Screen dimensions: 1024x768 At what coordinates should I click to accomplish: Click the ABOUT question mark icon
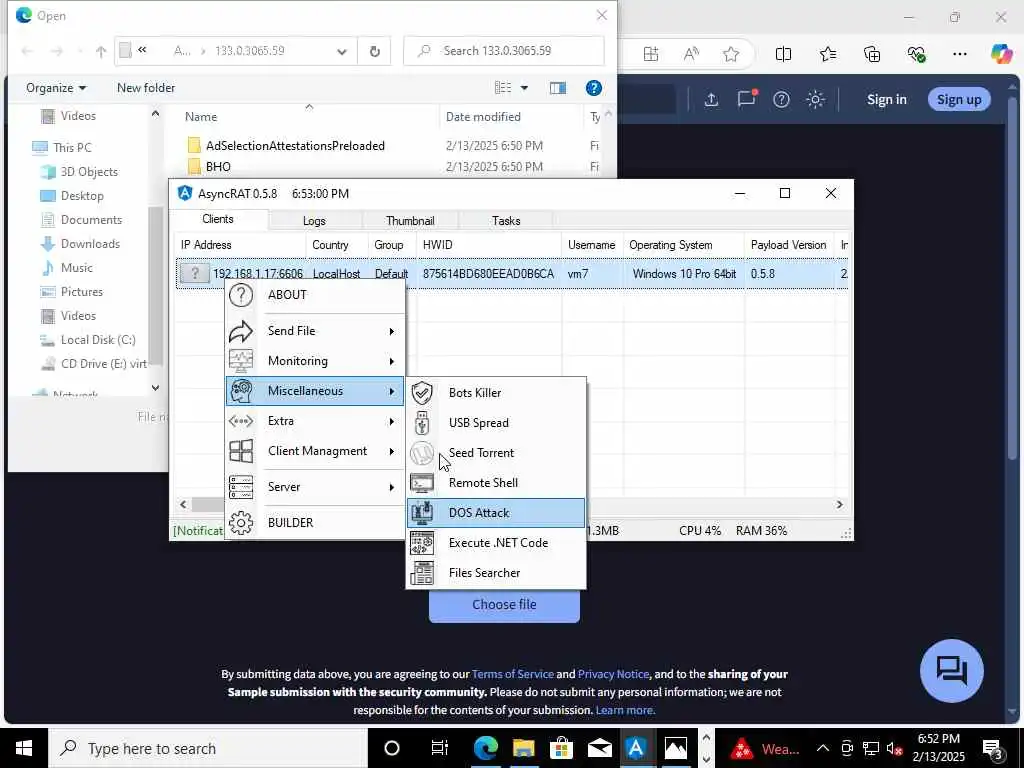click(241, 295)
